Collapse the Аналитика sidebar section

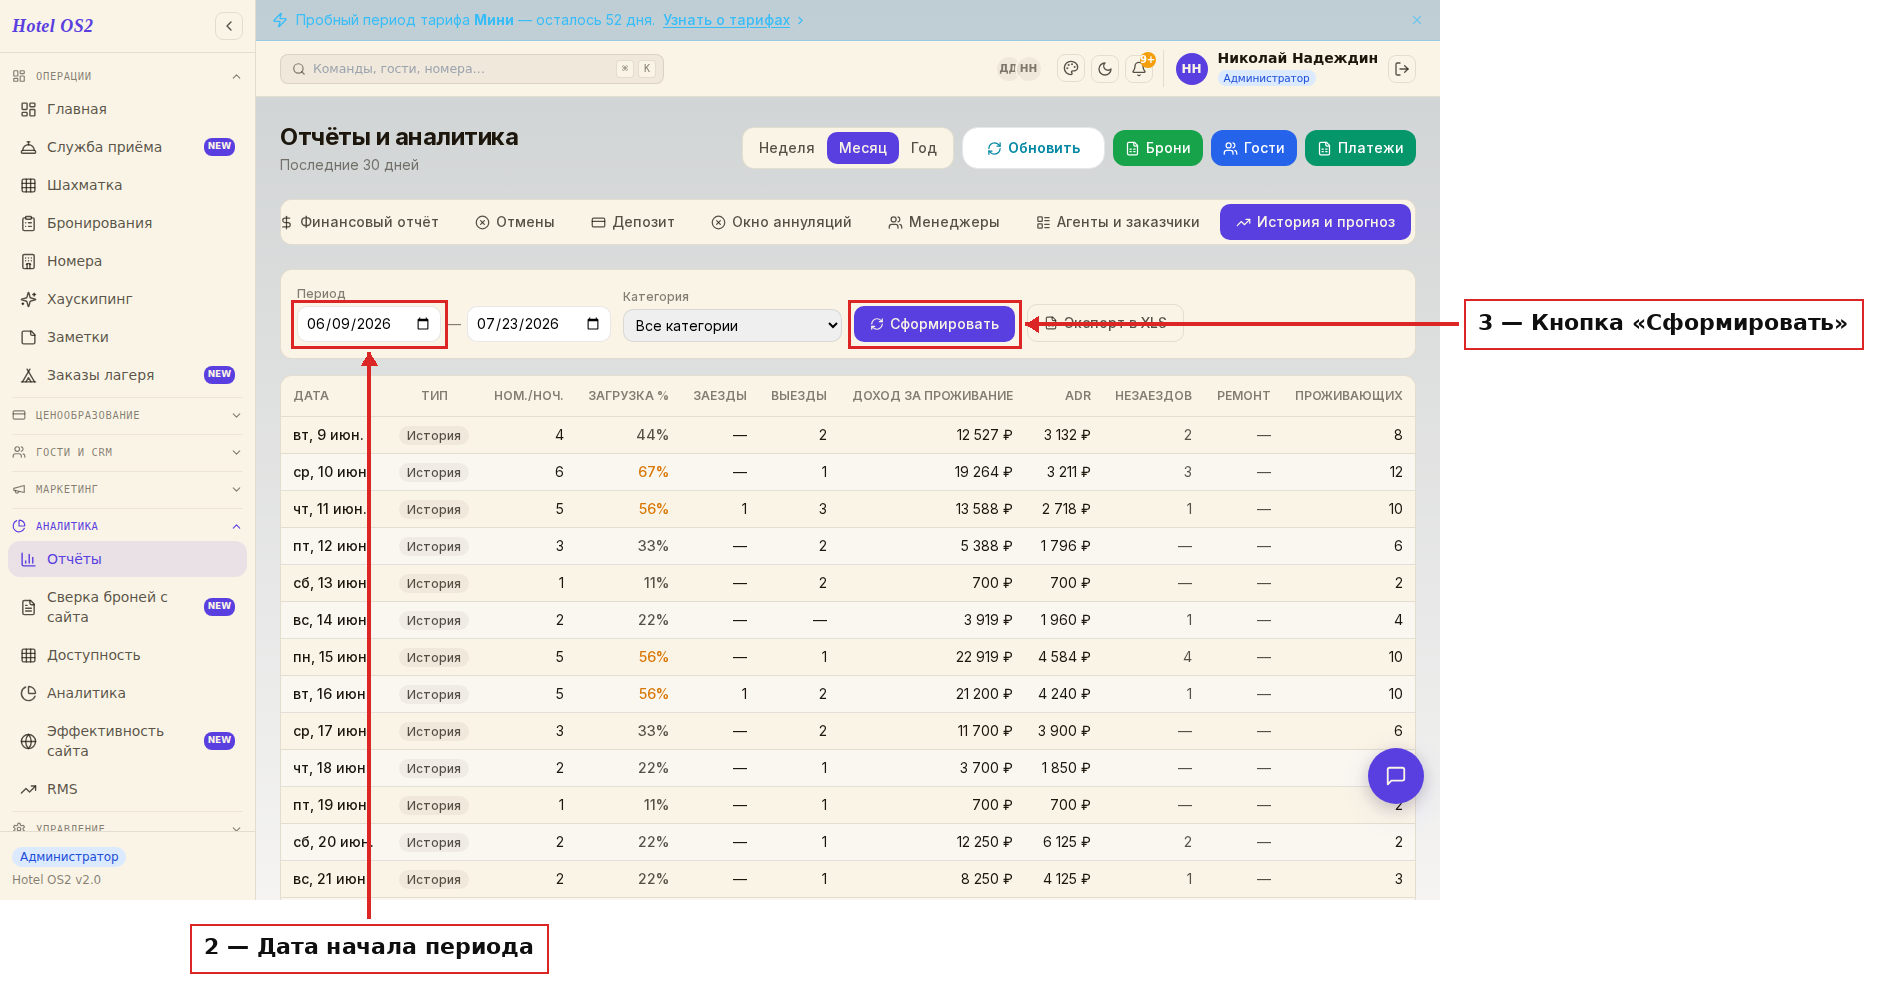[x=127, y=526]
